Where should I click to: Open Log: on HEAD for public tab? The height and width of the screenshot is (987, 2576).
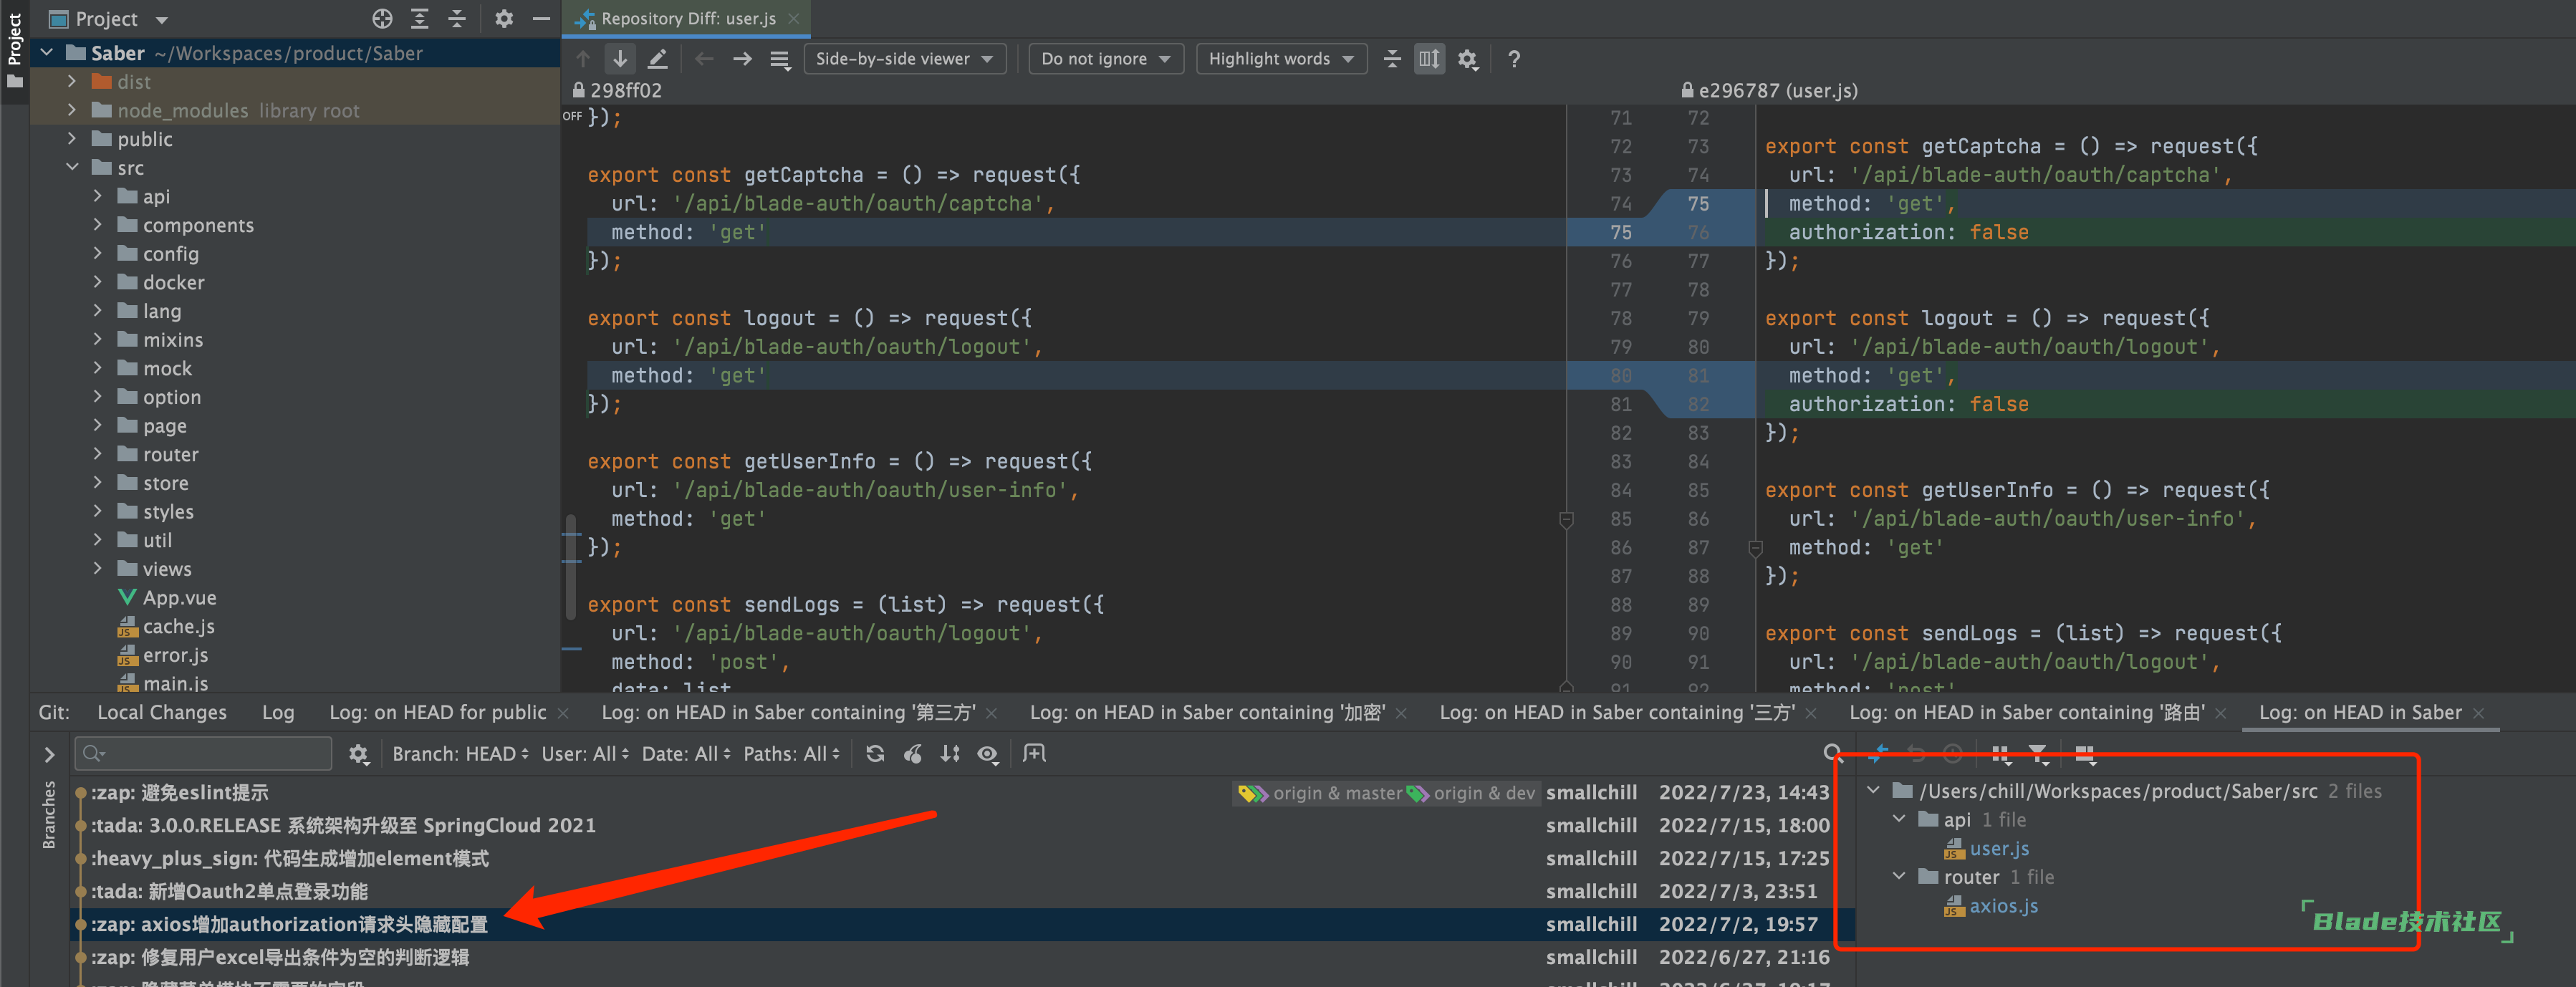click(437, 712)
